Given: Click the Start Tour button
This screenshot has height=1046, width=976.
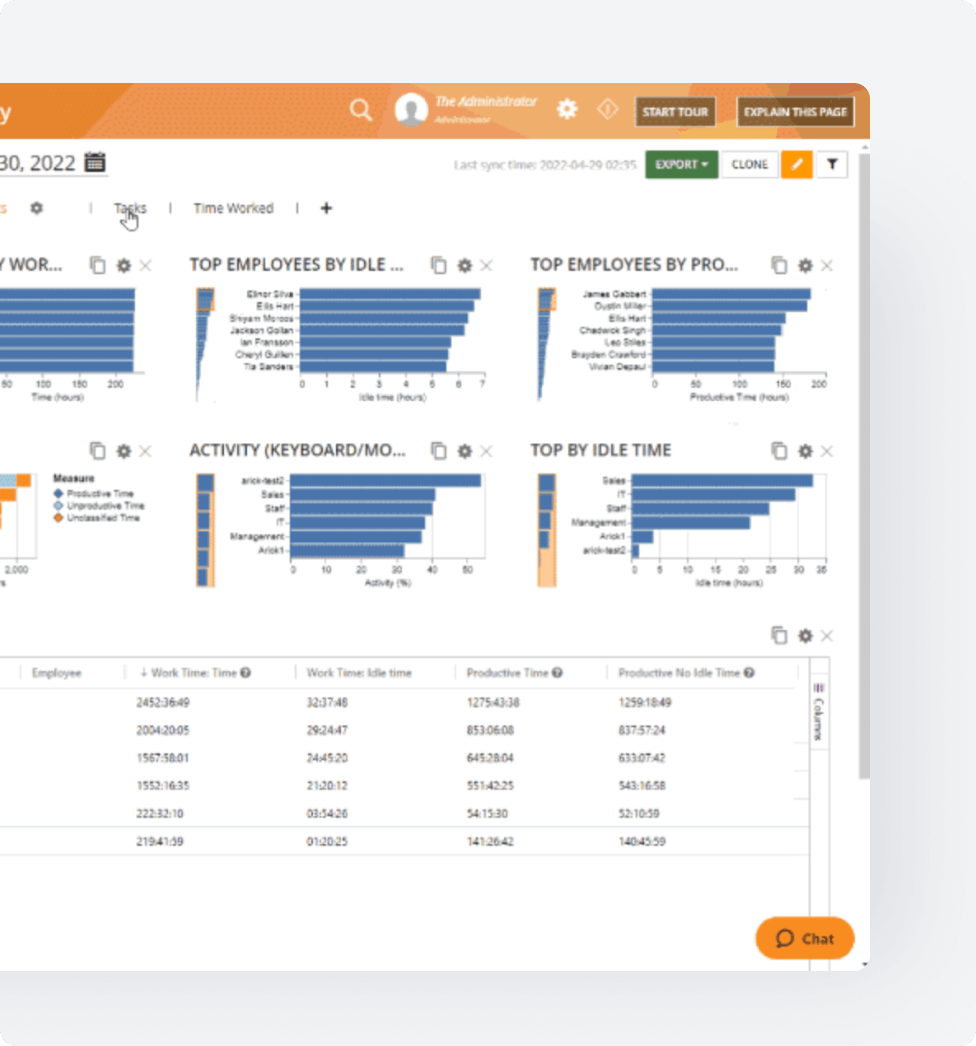Looking at the screenshot, I should (x=675, y=112).
